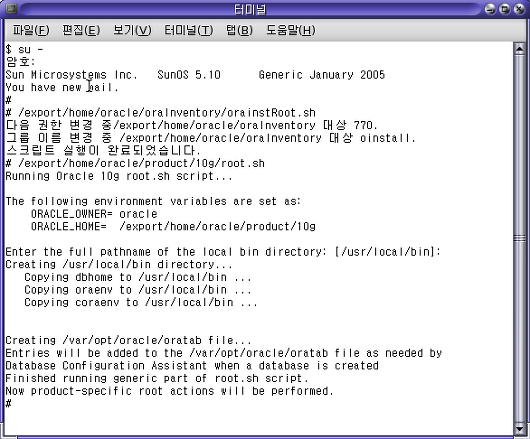Click 'Finished running generic part' line
Screen dimensions: 530x439
[x=157, y=379]
